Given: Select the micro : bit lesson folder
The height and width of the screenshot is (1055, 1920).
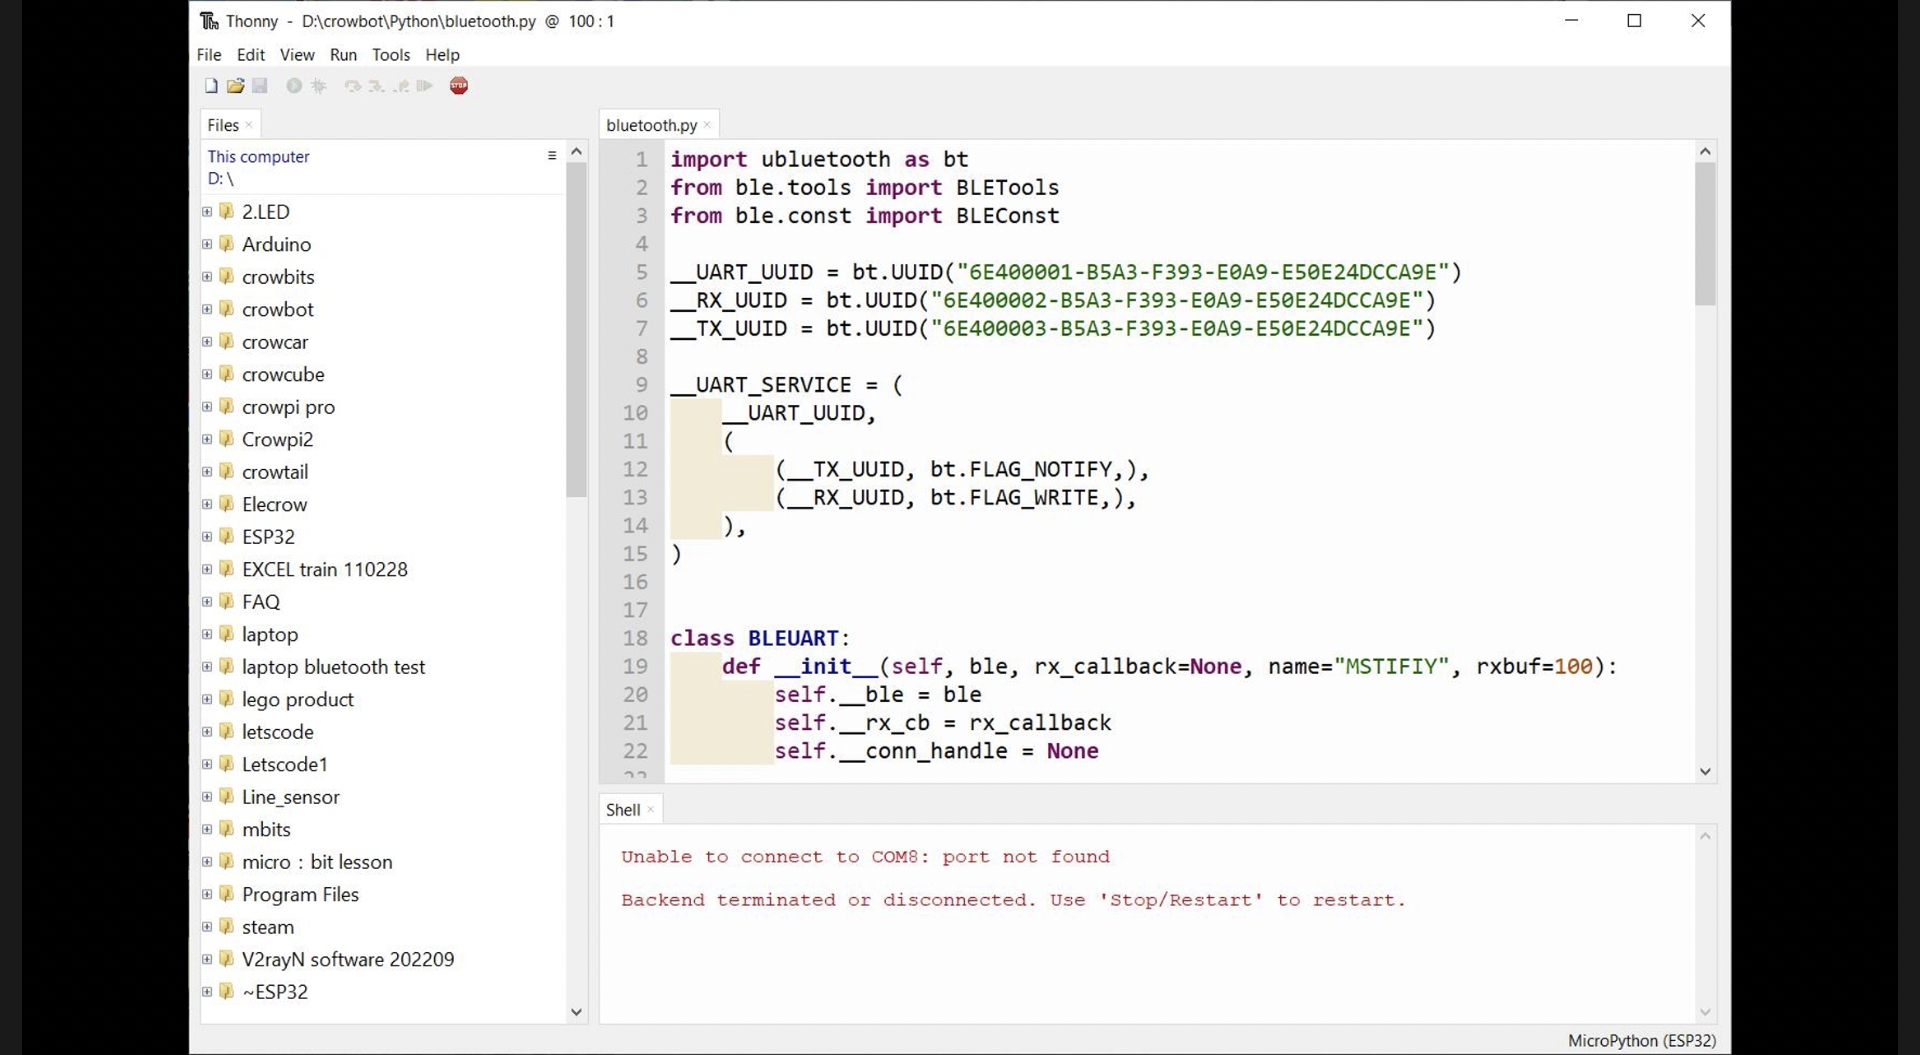Looking at the screenshot, I should pyautogui.click(x=317, y=862).
